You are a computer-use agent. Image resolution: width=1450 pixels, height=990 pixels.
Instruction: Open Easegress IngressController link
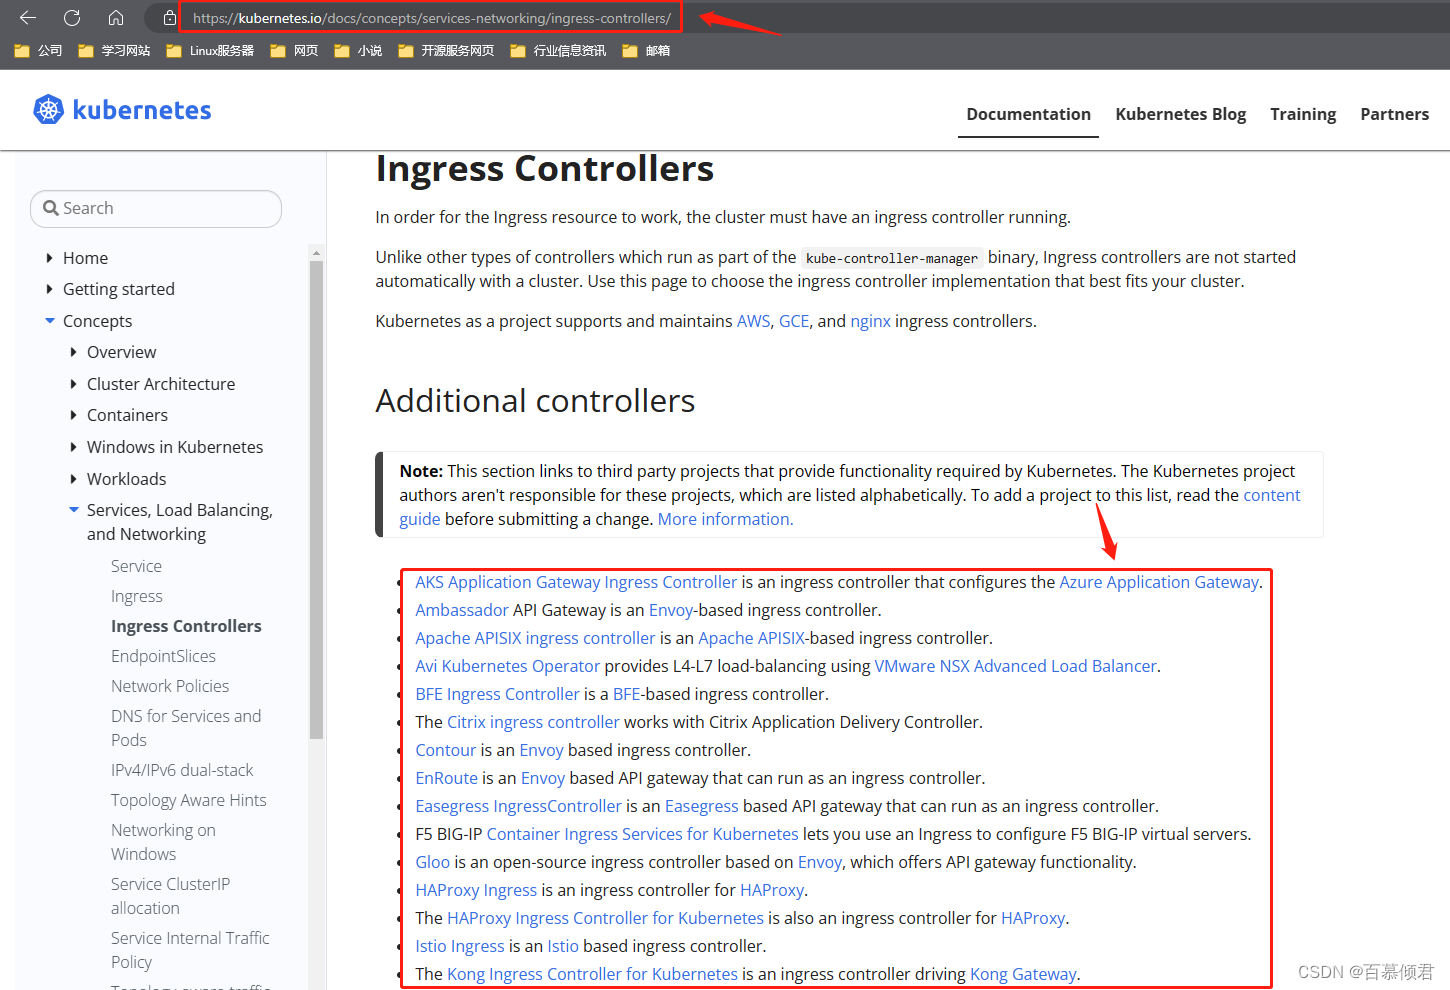pyautogui.click(x=518, y=806)
